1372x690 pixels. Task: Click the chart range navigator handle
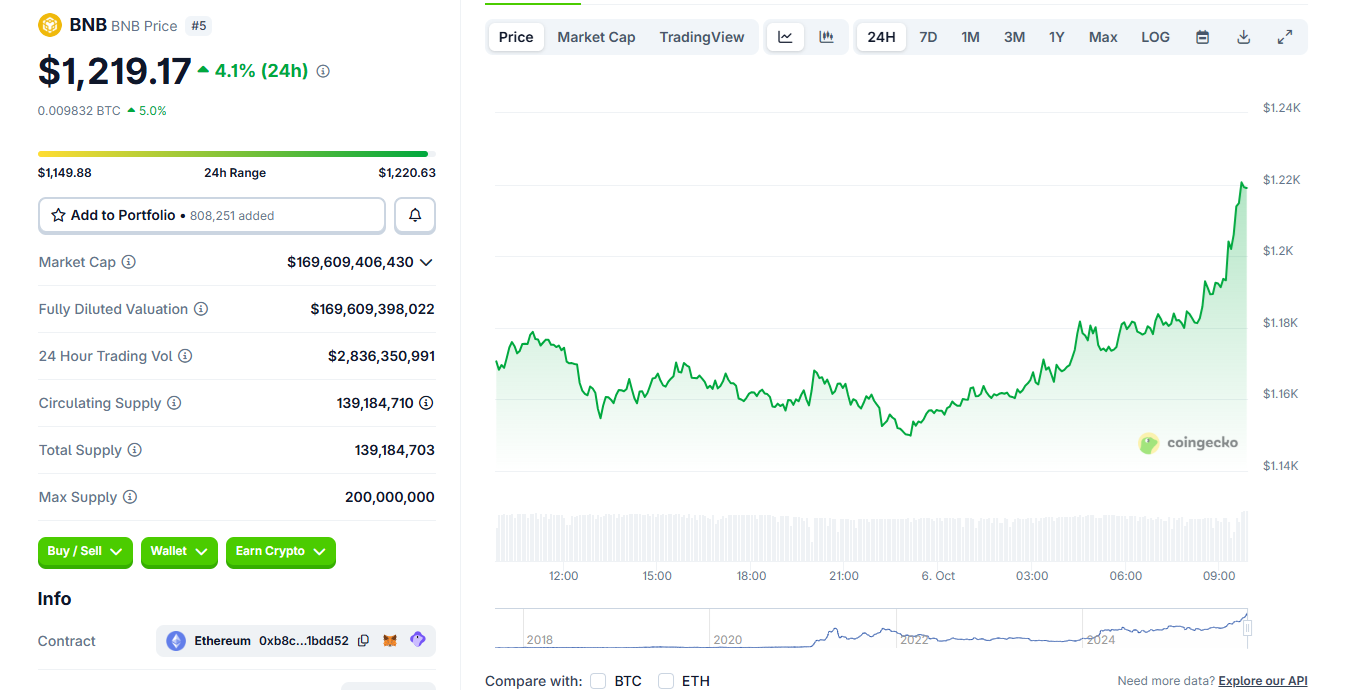click(x=1247, y=628)
